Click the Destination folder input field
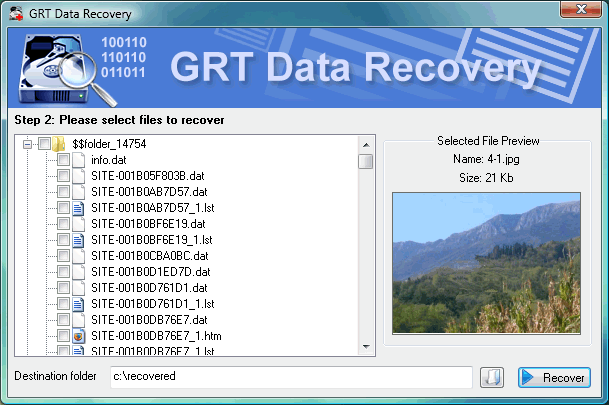 tap(291, 377)
